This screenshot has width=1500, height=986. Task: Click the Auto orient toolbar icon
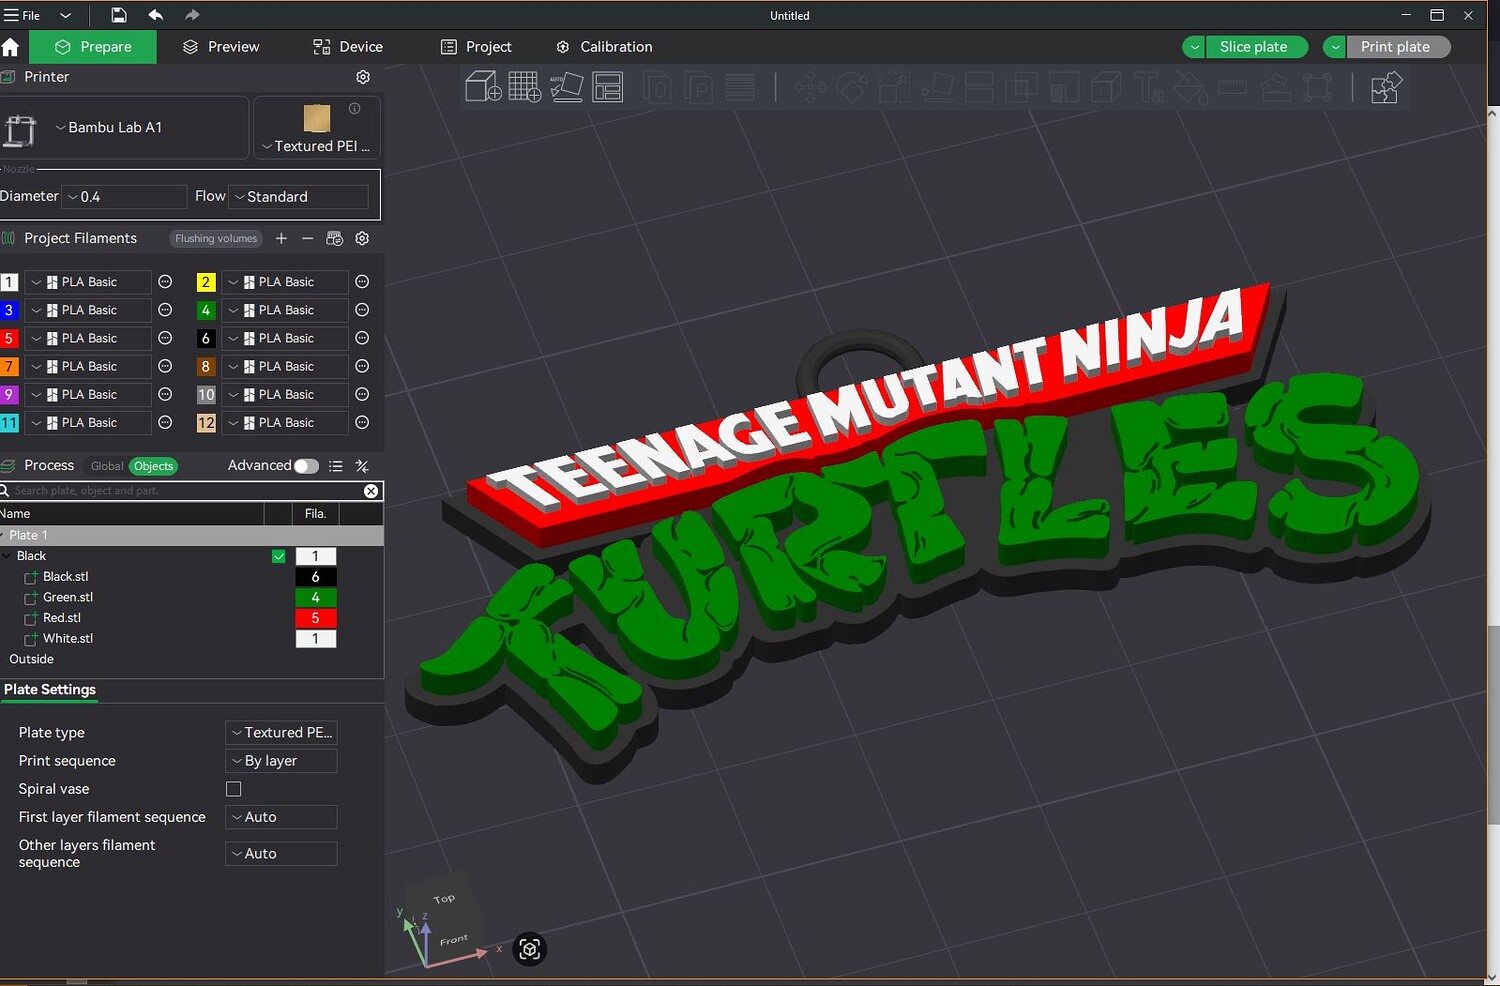click(566, 87)
